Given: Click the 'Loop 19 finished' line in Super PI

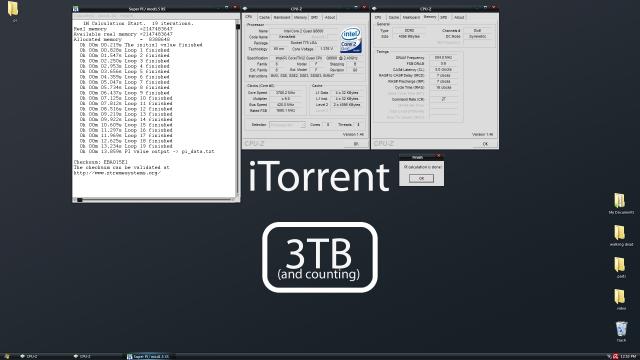Looking at the screenshot, I should [126, 146].
